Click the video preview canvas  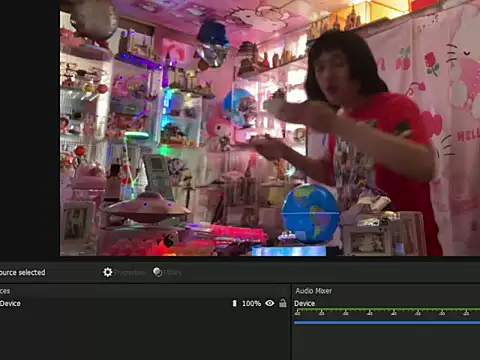pyautogui.click(x=270, y=128)
